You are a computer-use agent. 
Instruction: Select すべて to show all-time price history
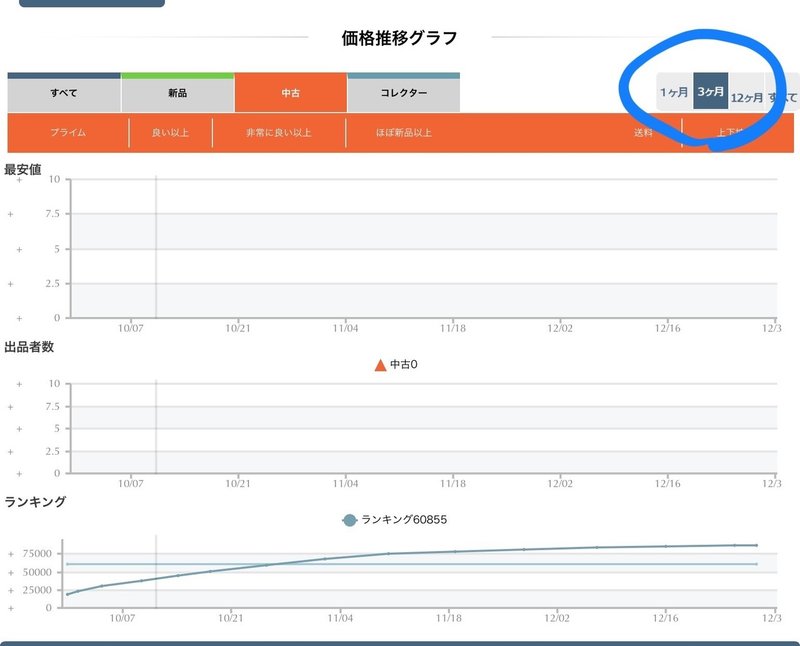(x=783, y=93)
